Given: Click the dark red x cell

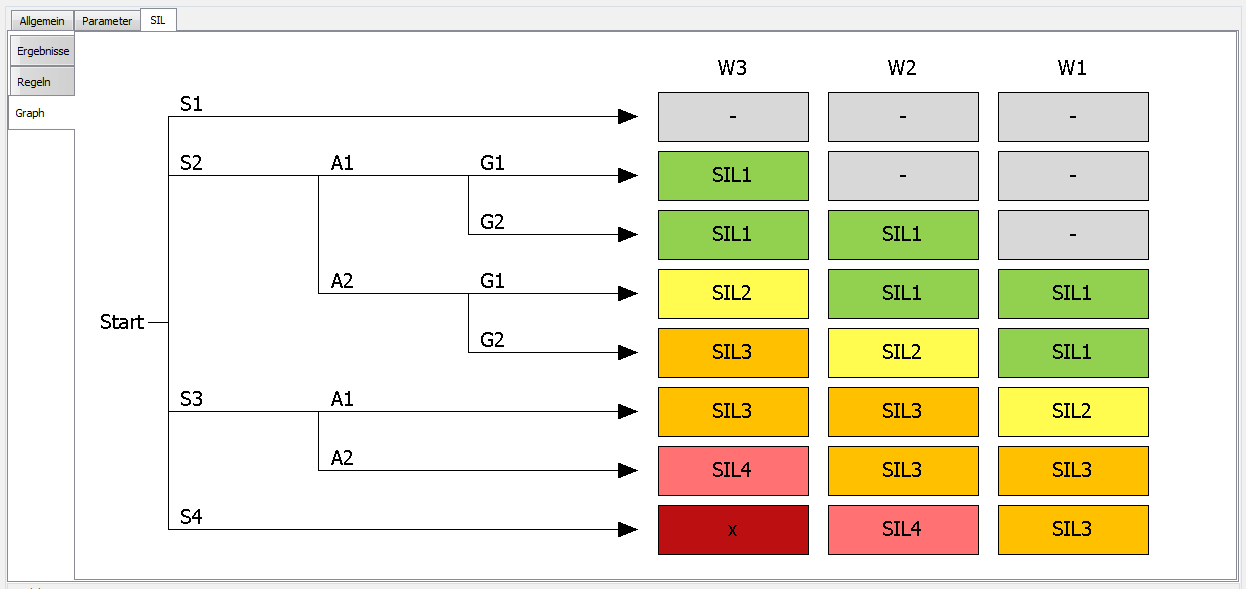Looking at the screenshot, I should click(733, 530).
